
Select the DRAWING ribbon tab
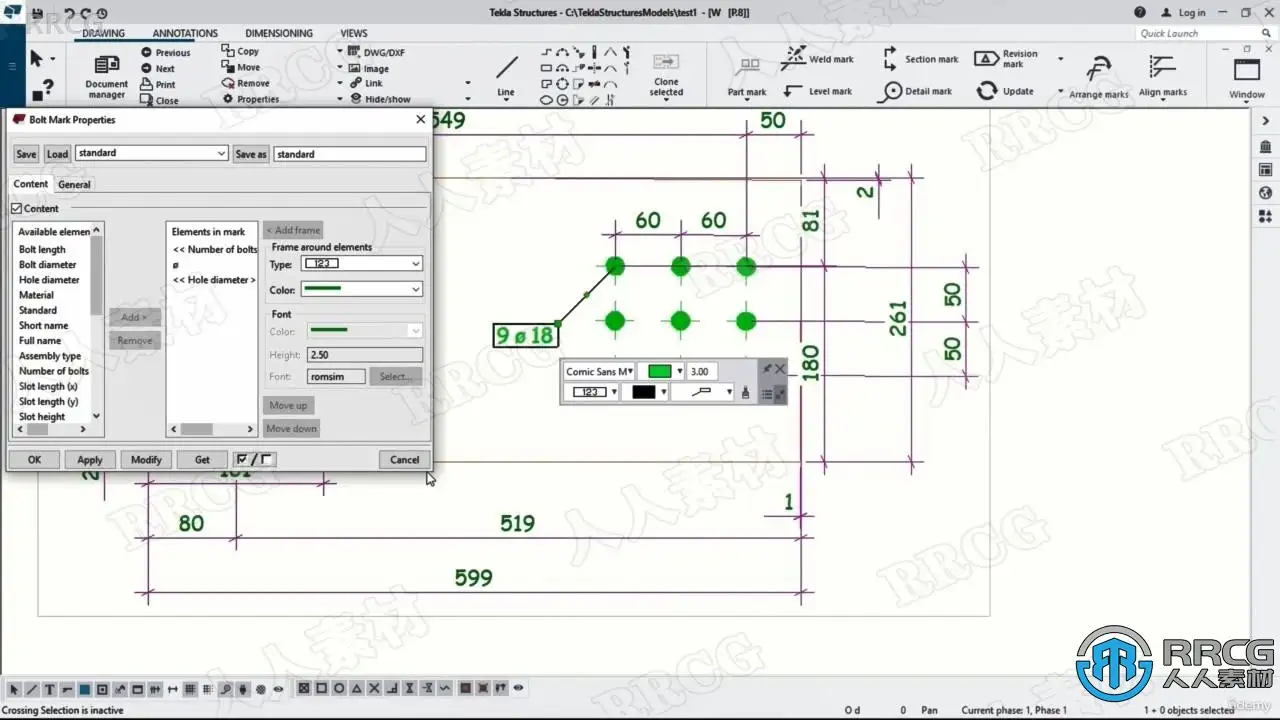tap(104, 33)
